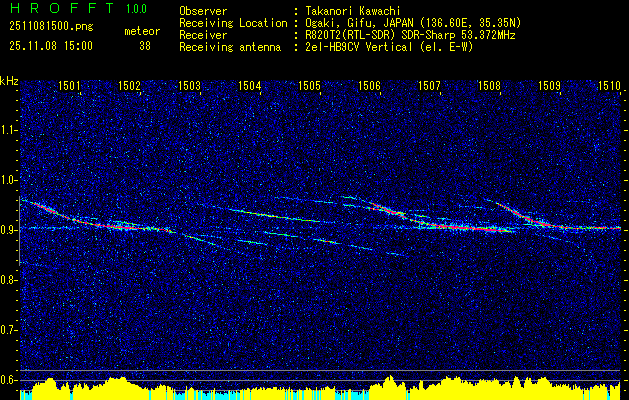Click the kHz axis unit label

9,81
